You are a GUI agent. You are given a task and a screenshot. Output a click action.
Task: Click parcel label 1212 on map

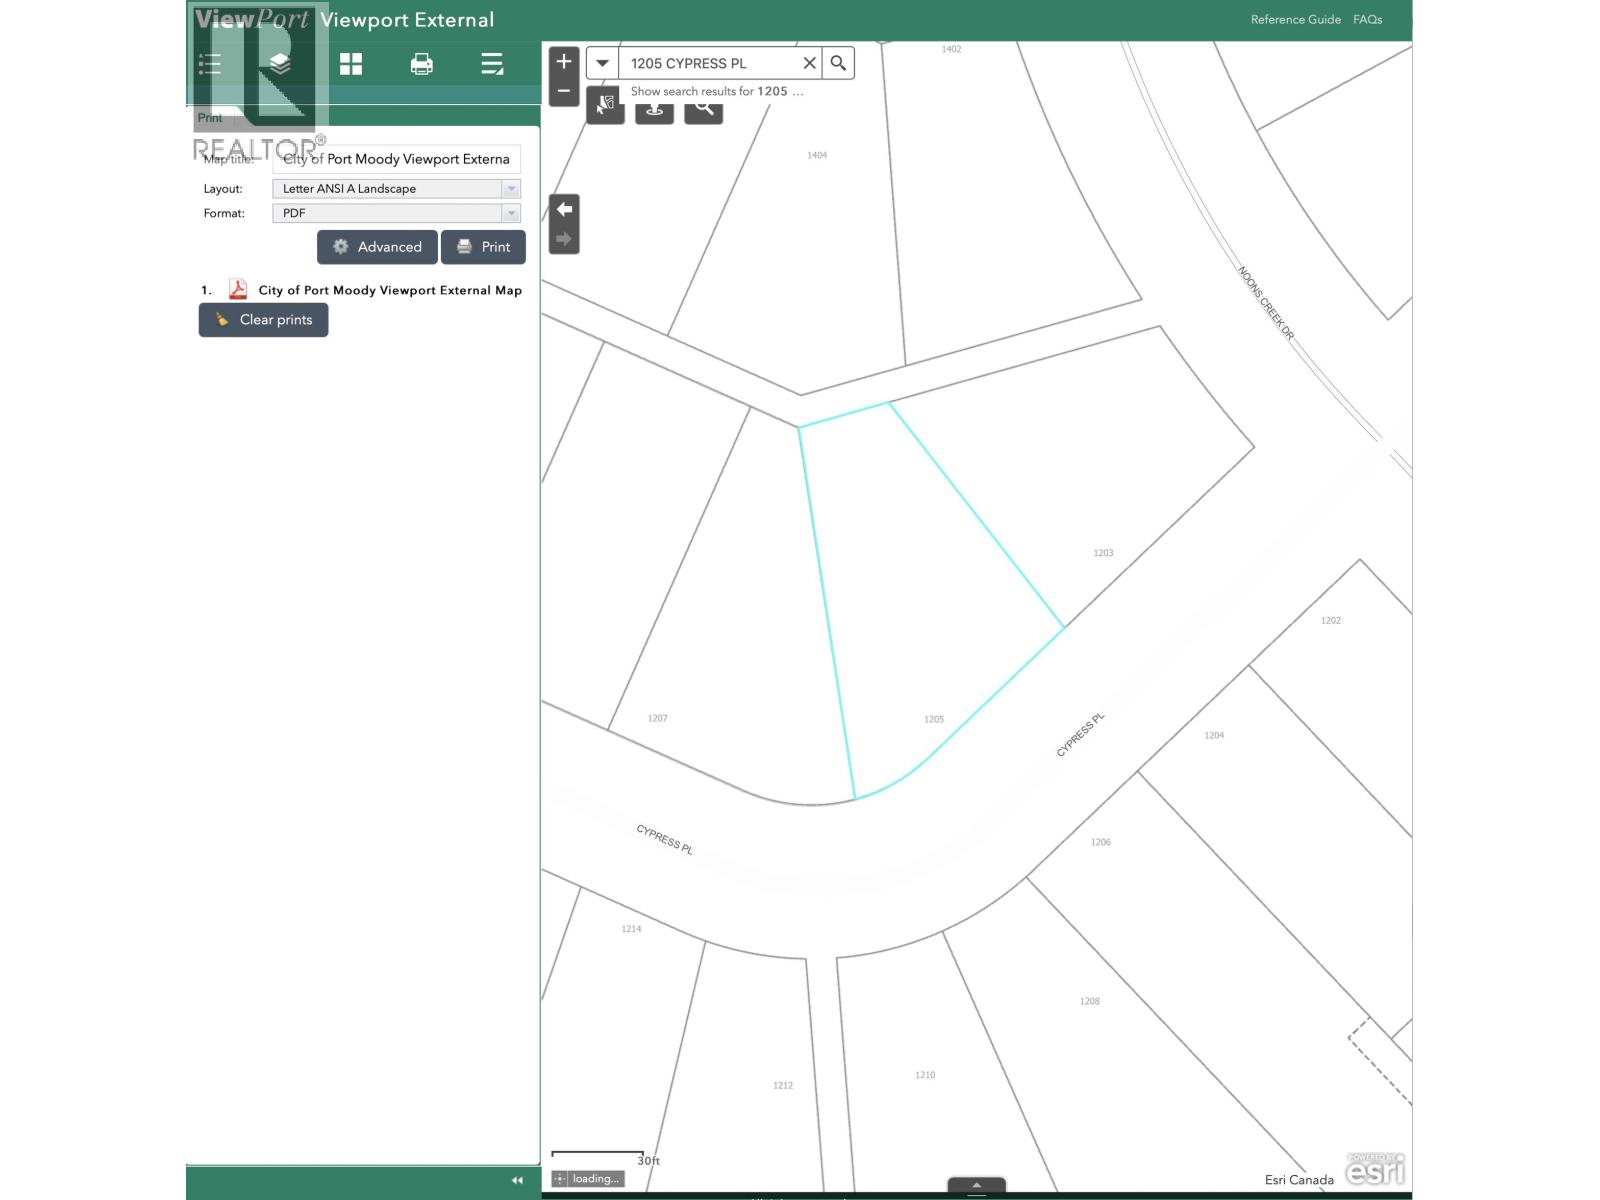[x=783, y=1085]
